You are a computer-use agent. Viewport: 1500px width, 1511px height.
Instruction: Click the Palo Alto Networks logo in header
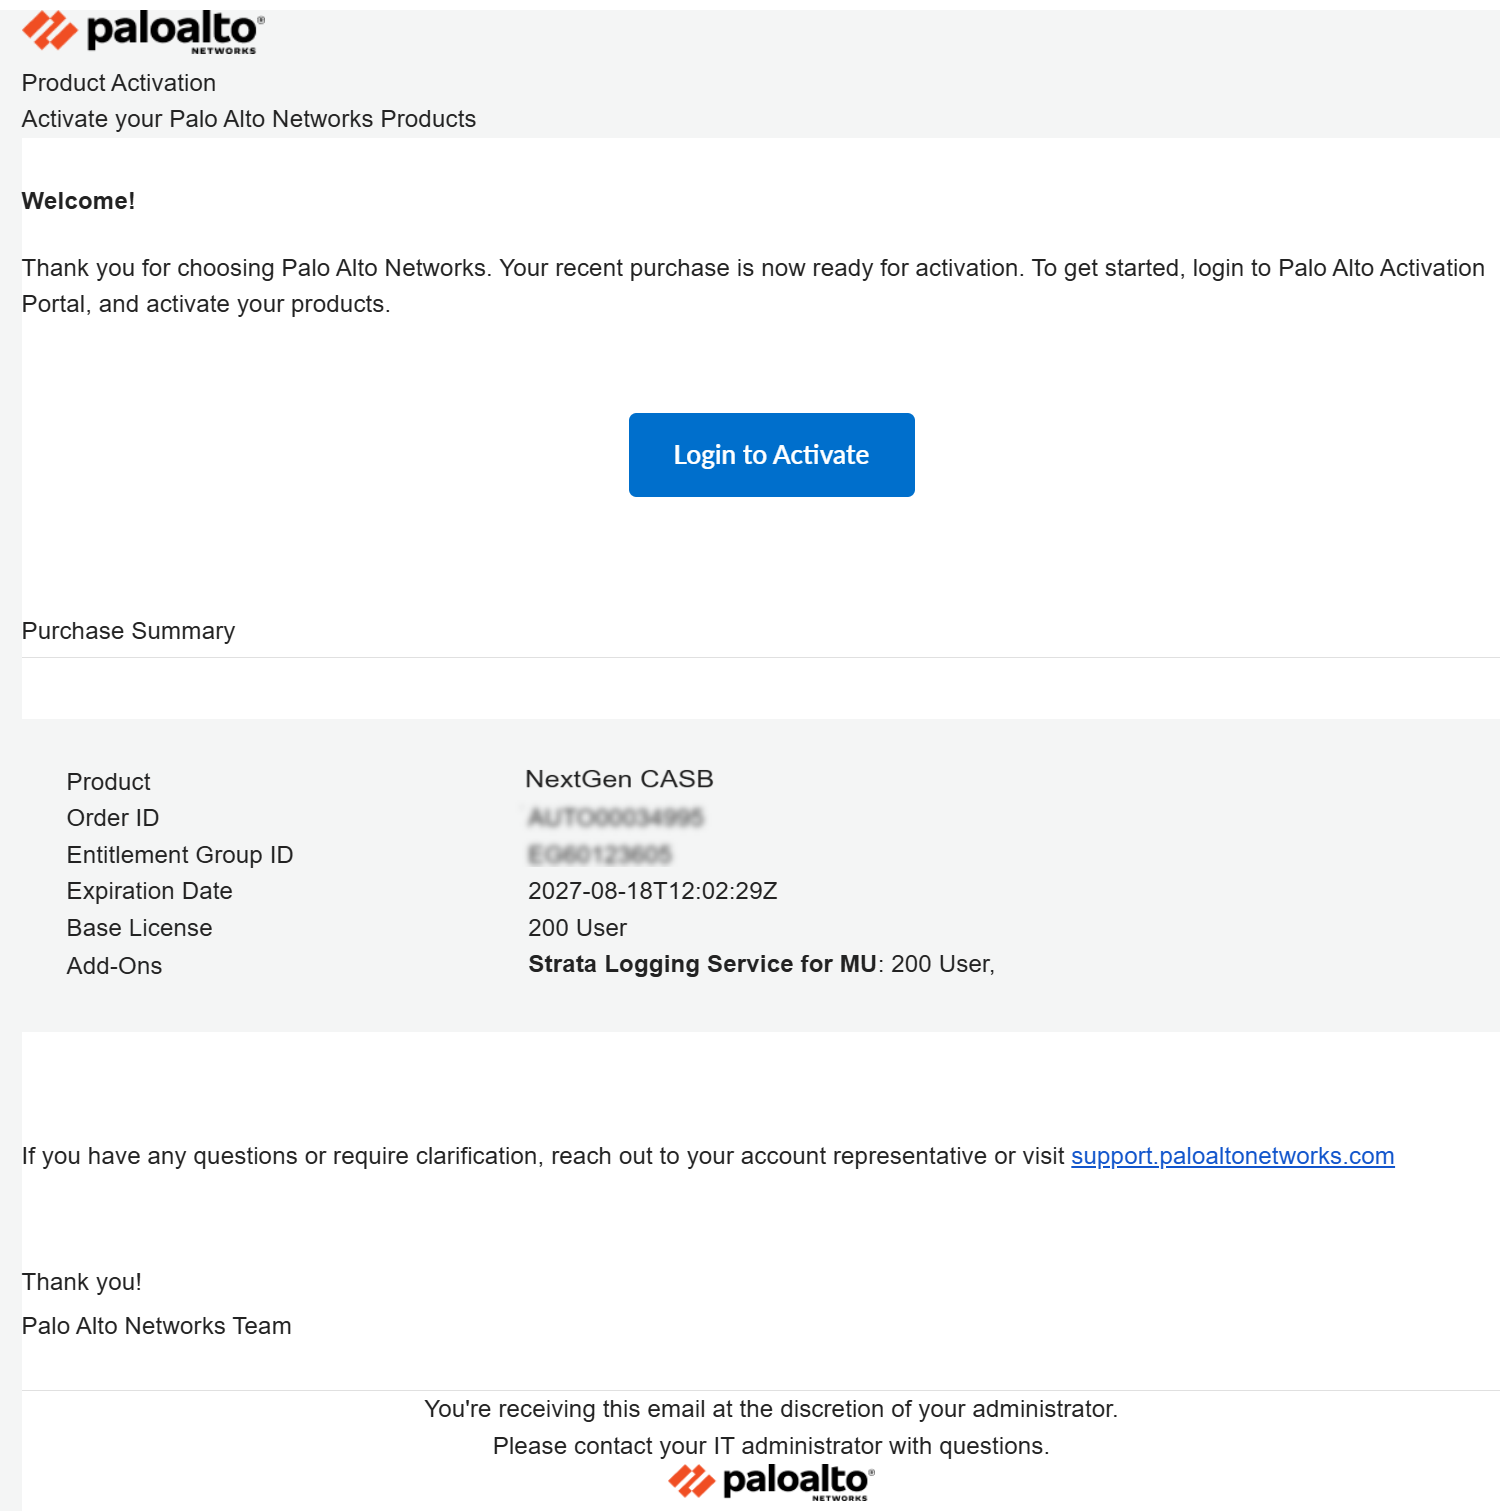point(143,32)
